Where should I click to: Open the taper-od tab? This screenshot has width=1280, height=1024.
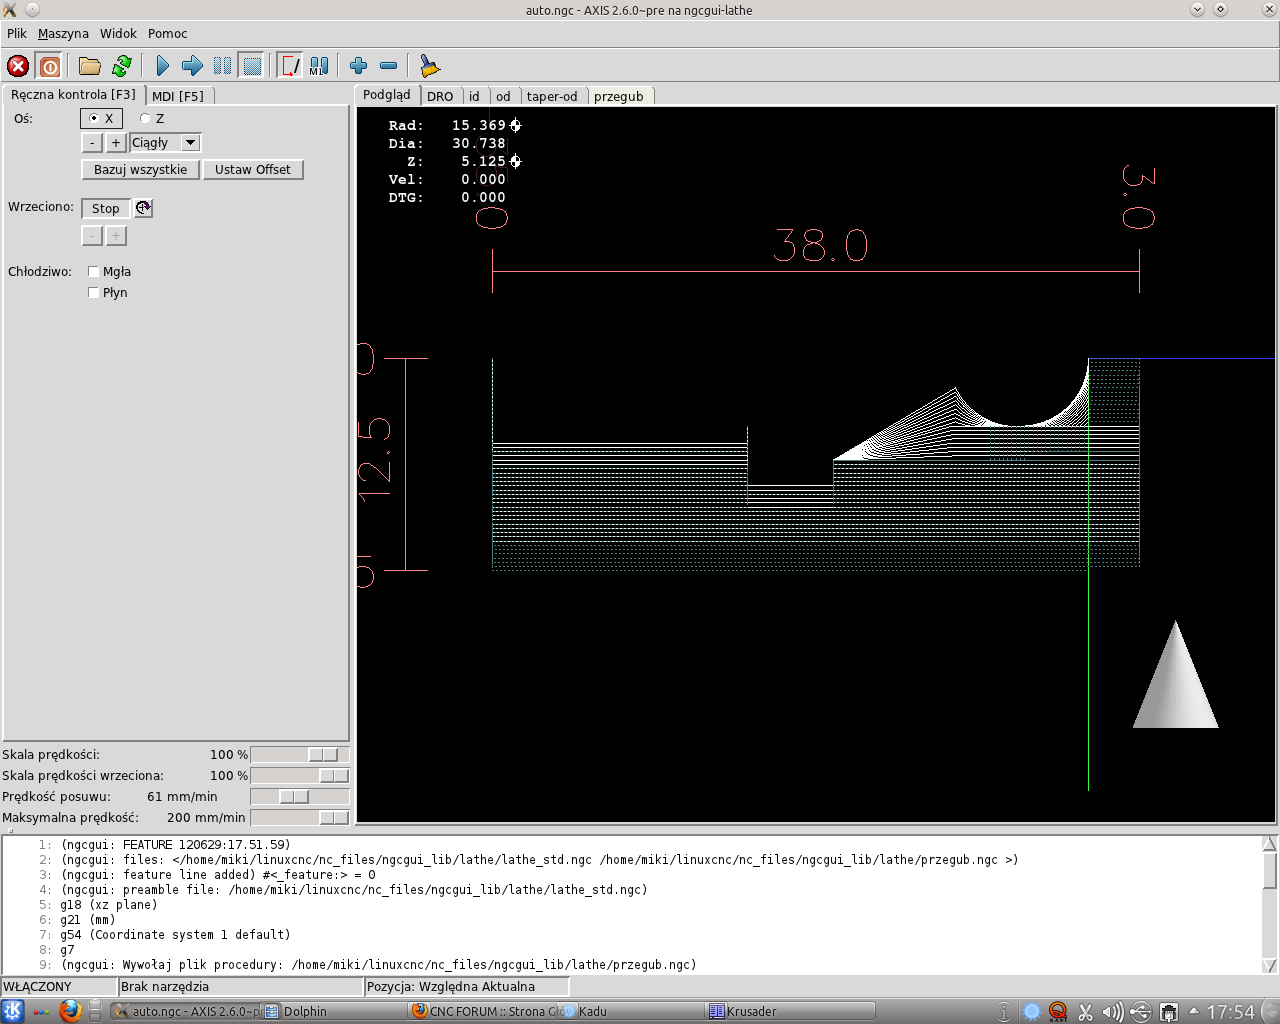pyautogui.click(x=552, y=96)
